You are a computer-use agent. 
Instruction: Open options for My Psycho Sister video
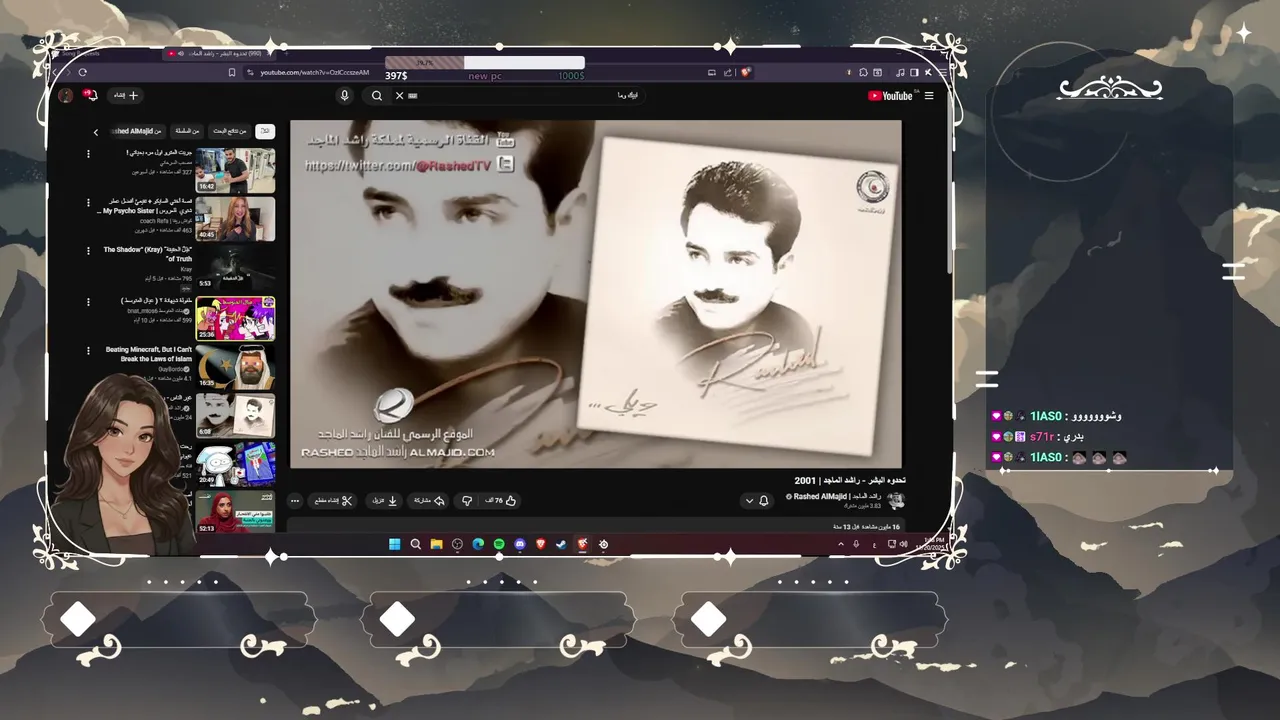88,203
